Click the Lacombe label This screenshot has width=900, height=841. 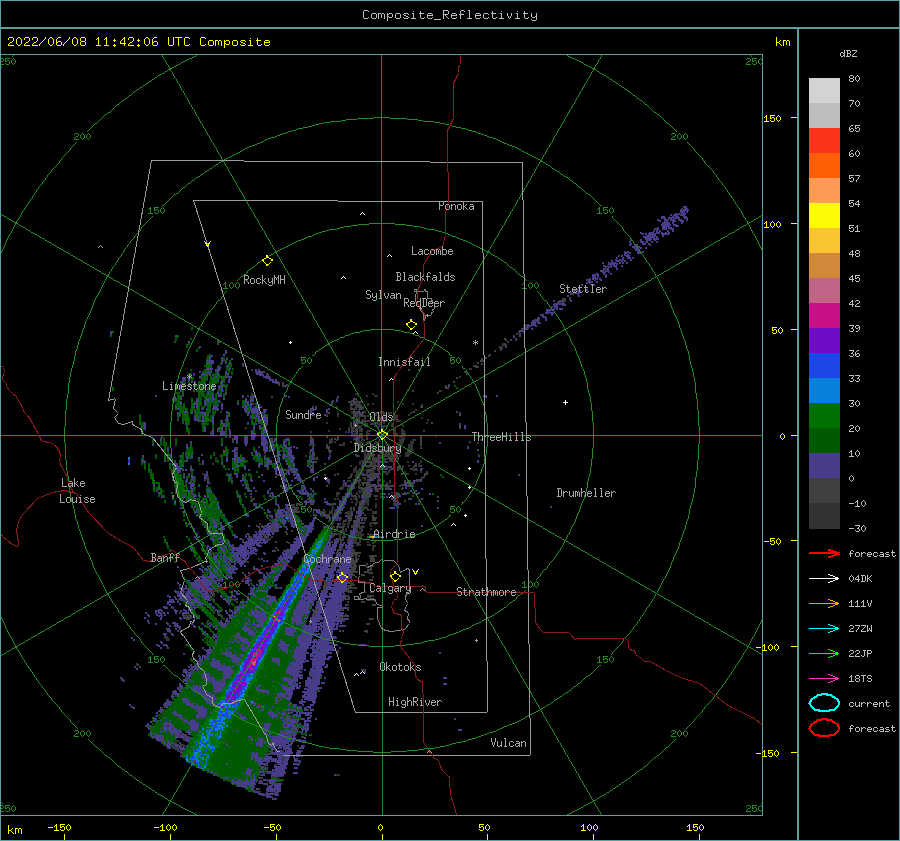pyautogui.click(x=432, y=251)
